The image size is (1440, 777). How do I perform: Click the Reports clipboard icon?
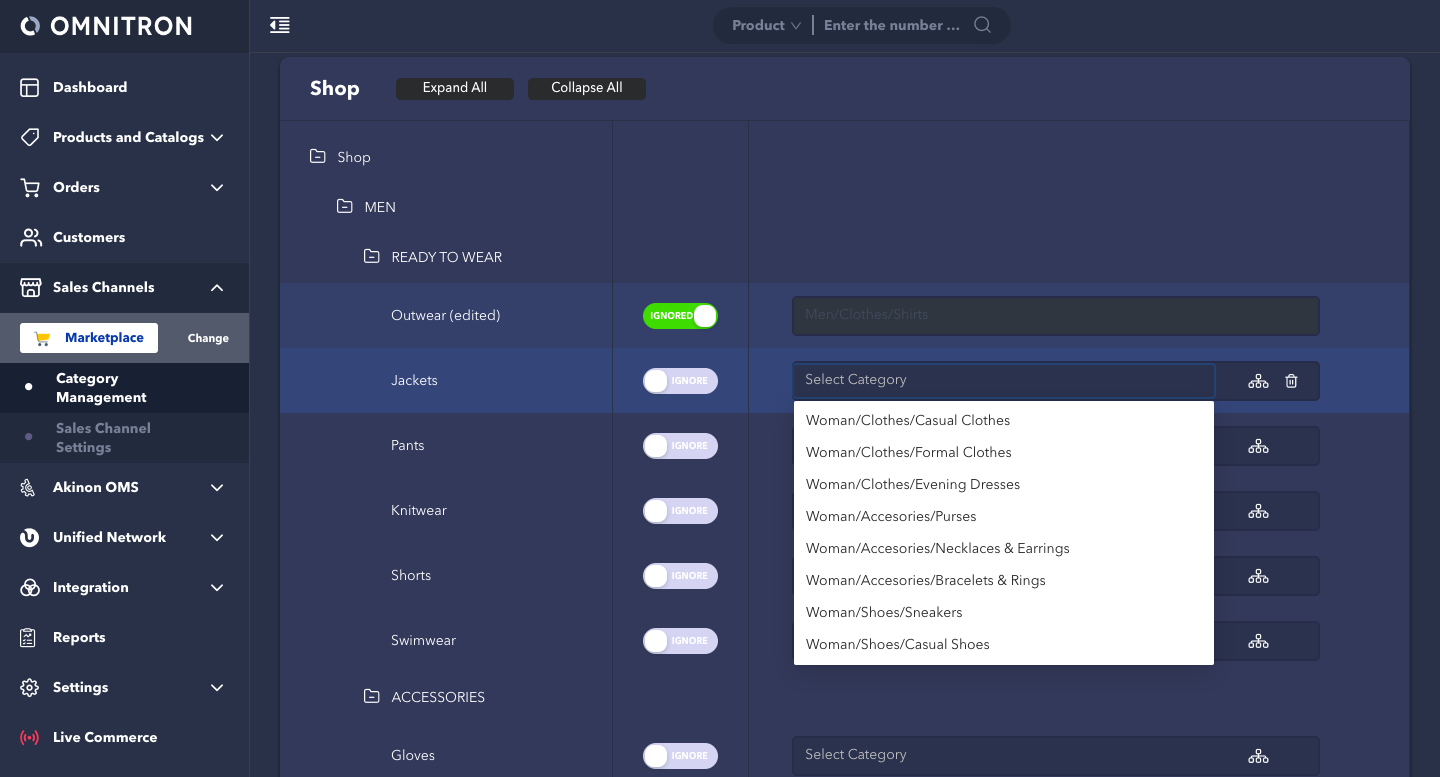pos(30,638)
